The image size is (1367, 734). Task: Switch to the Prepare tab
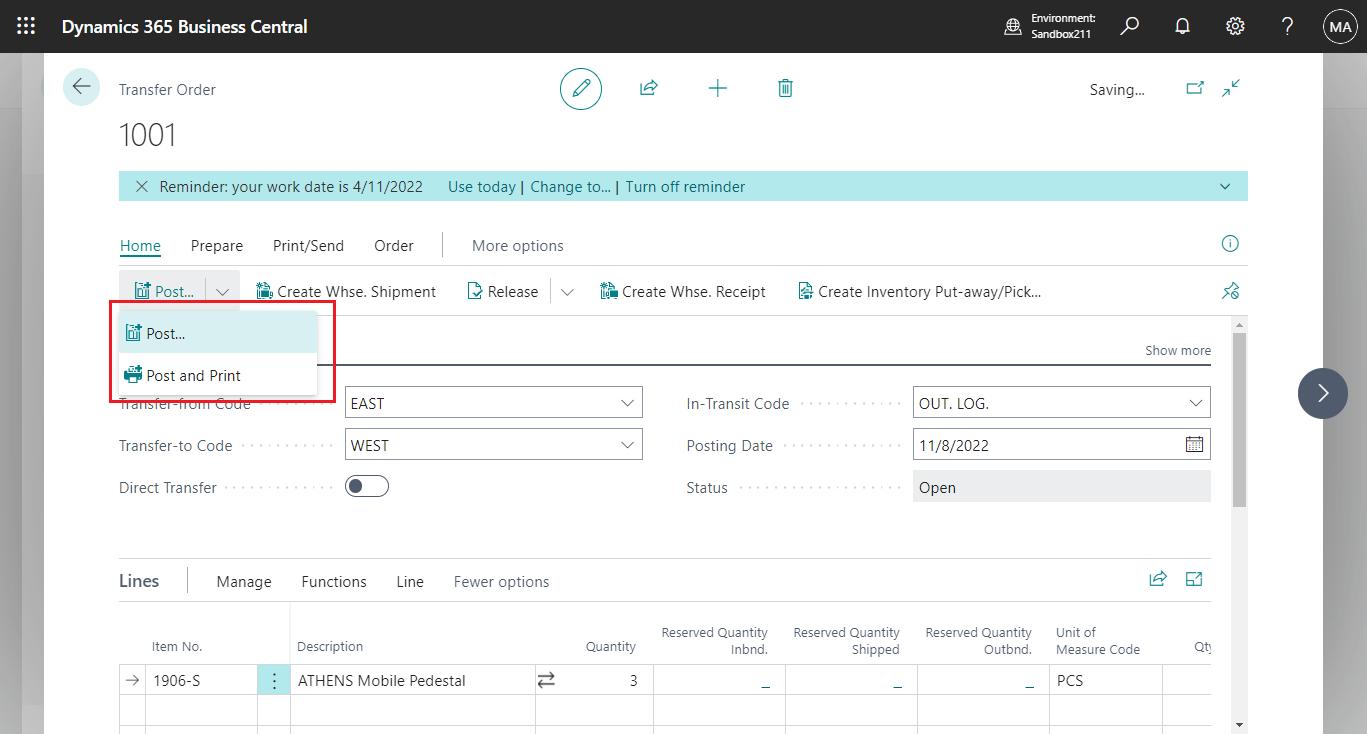click(216, 245)
